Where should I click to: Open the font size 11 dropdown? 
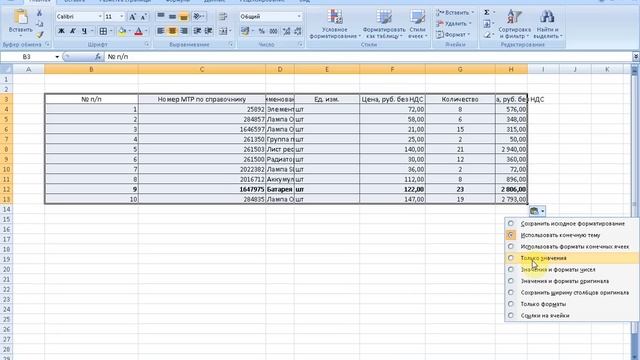coord(122,17)
